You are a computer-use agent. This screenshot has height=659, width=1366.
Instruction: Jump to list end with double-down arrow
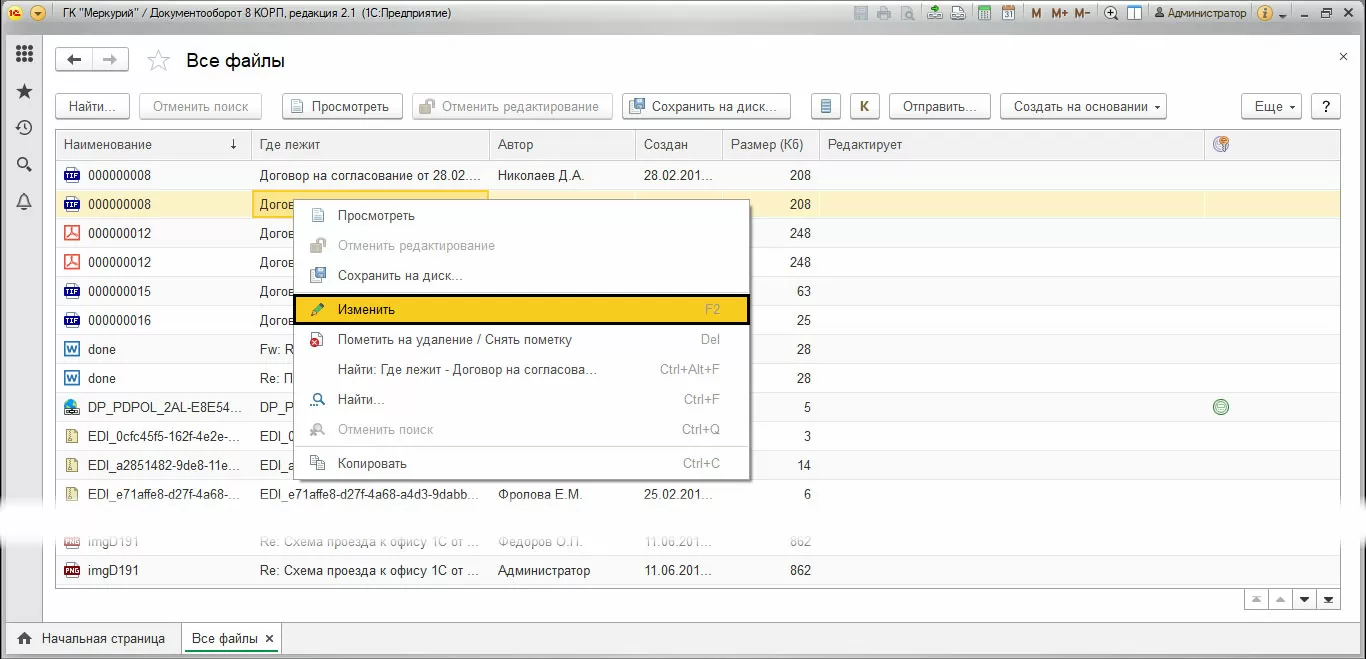(x=1328, y=599)
